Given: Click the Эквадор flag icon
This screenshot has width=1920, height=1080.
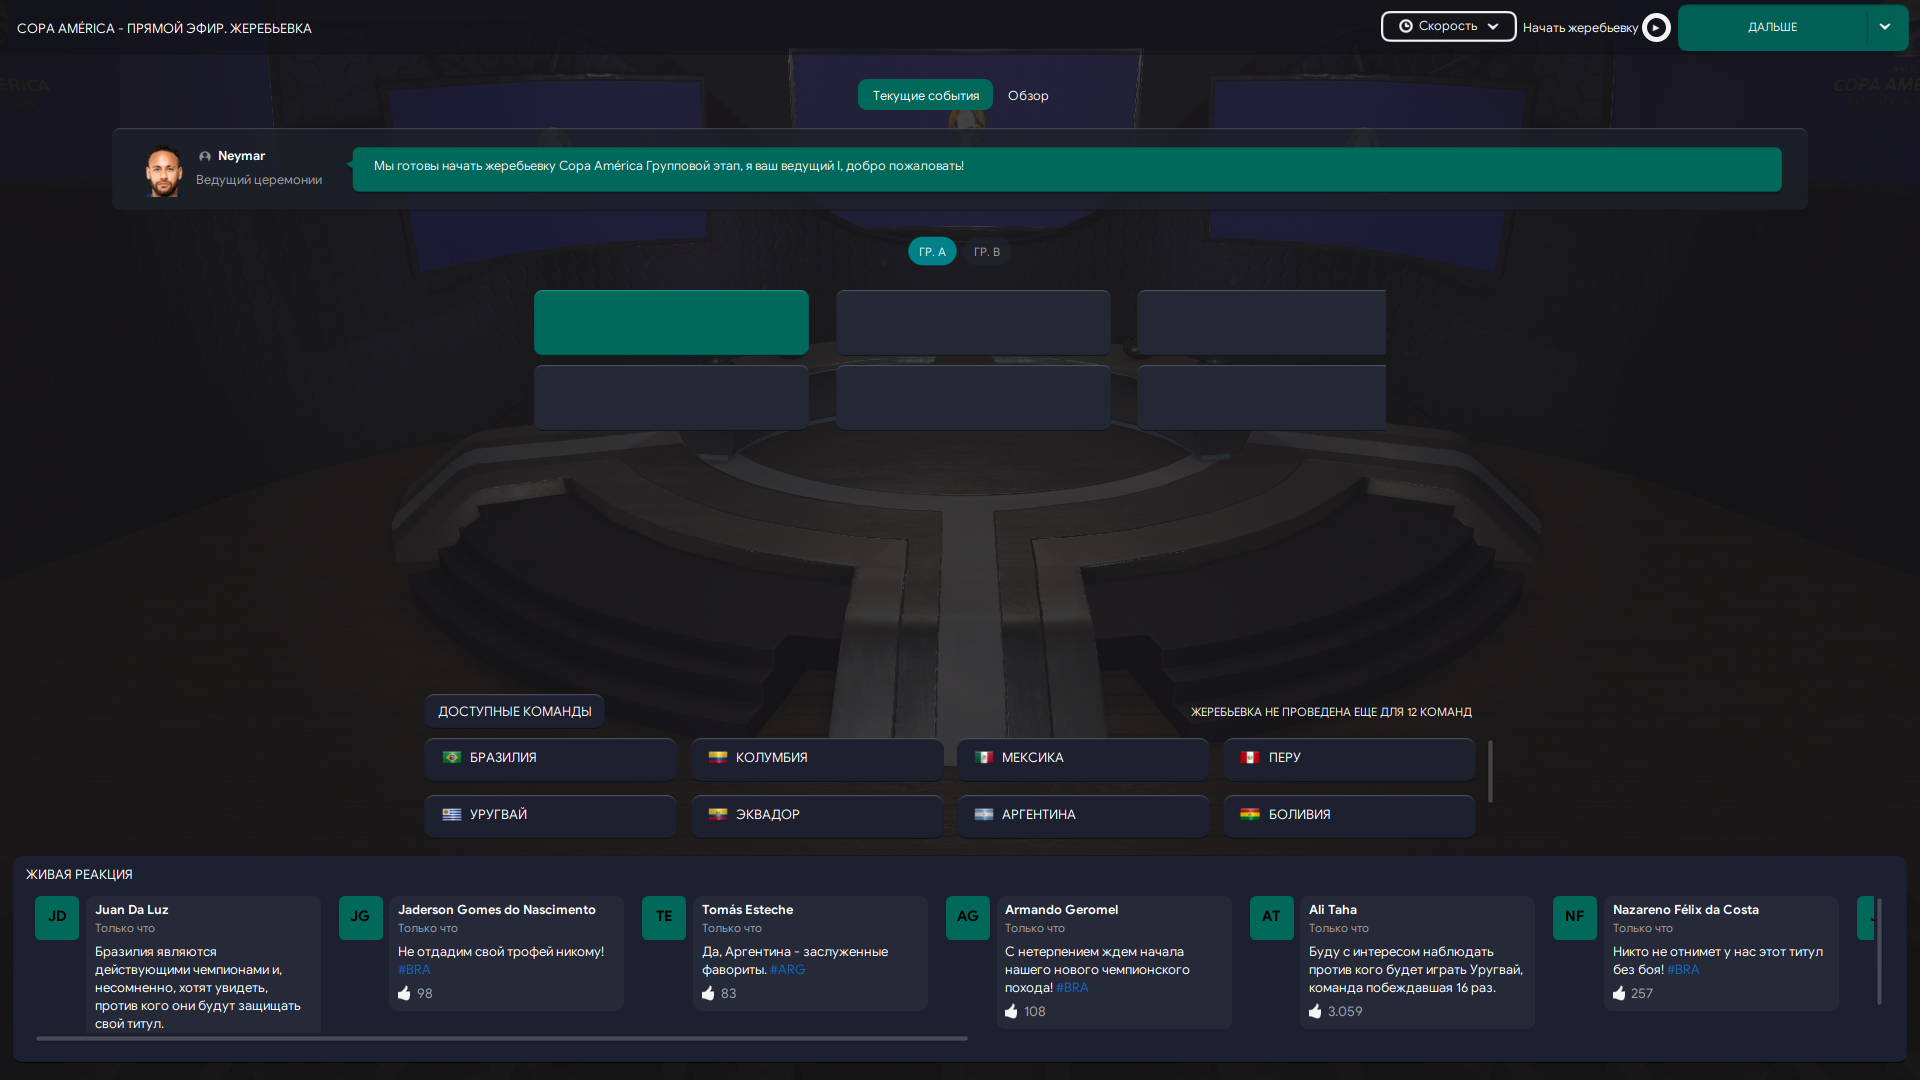Looking at the screenshot, I should point(718,815).
